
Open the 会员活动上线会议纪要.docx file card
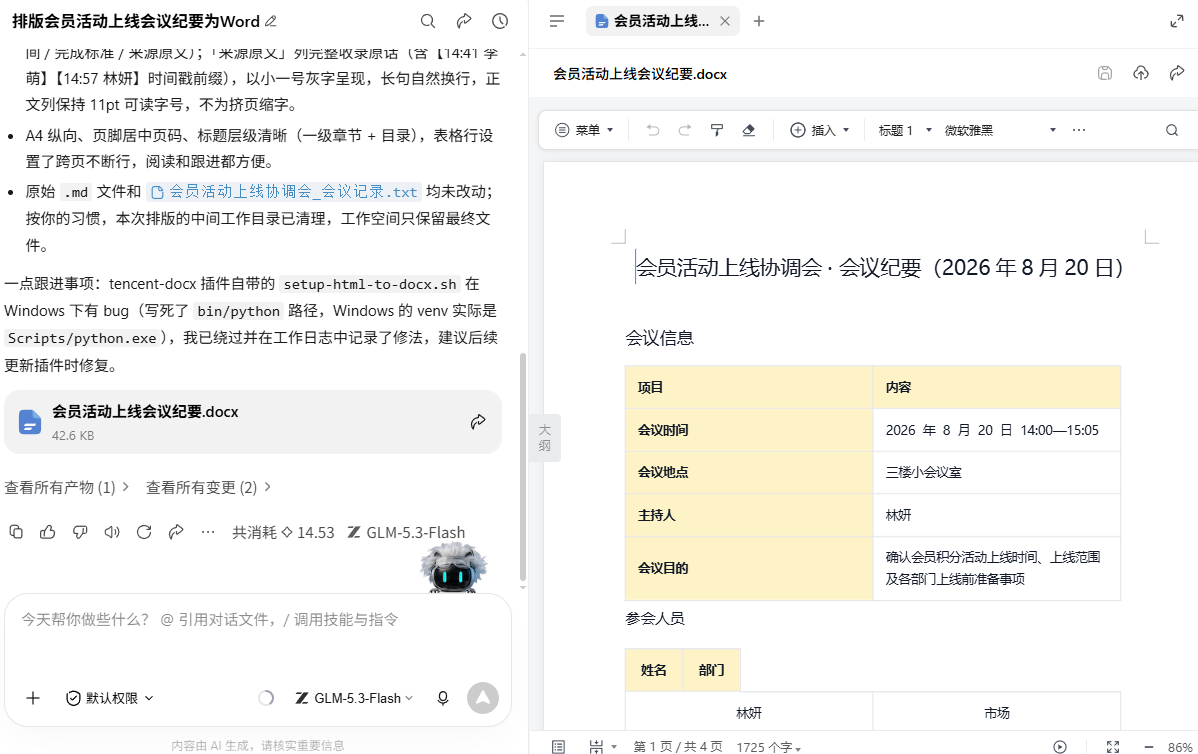pos(253,422)
